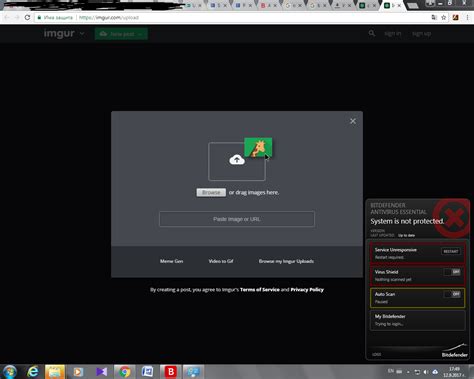Click the giraffe image thumbnail

[258, 147]
